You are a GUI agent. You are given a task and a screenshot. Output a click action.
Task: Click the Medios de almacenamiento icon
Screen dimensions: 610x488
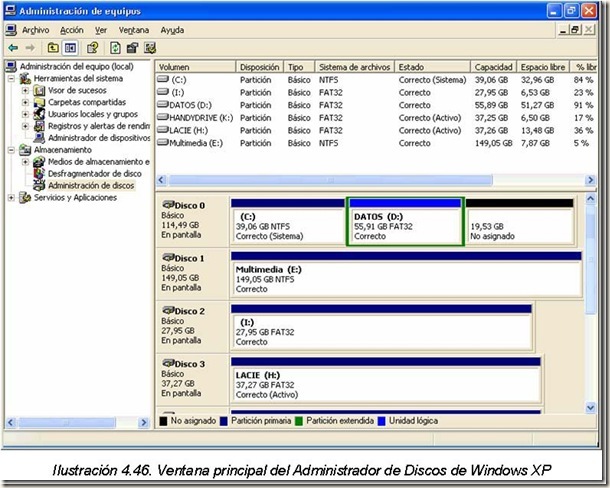click(39, 161)
